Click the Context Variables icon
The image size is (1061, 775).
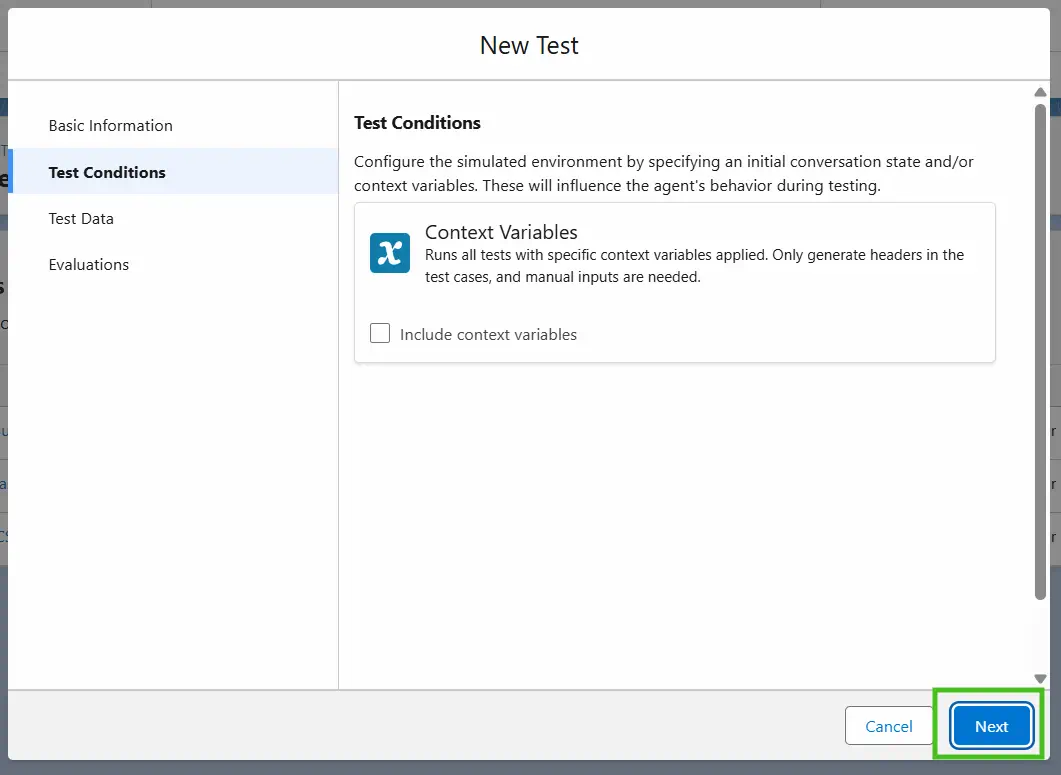(389, 253)
